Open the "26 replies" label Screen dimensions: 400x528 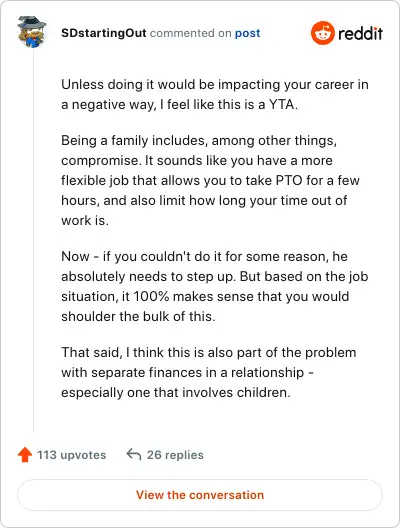[x=175, y=455]
